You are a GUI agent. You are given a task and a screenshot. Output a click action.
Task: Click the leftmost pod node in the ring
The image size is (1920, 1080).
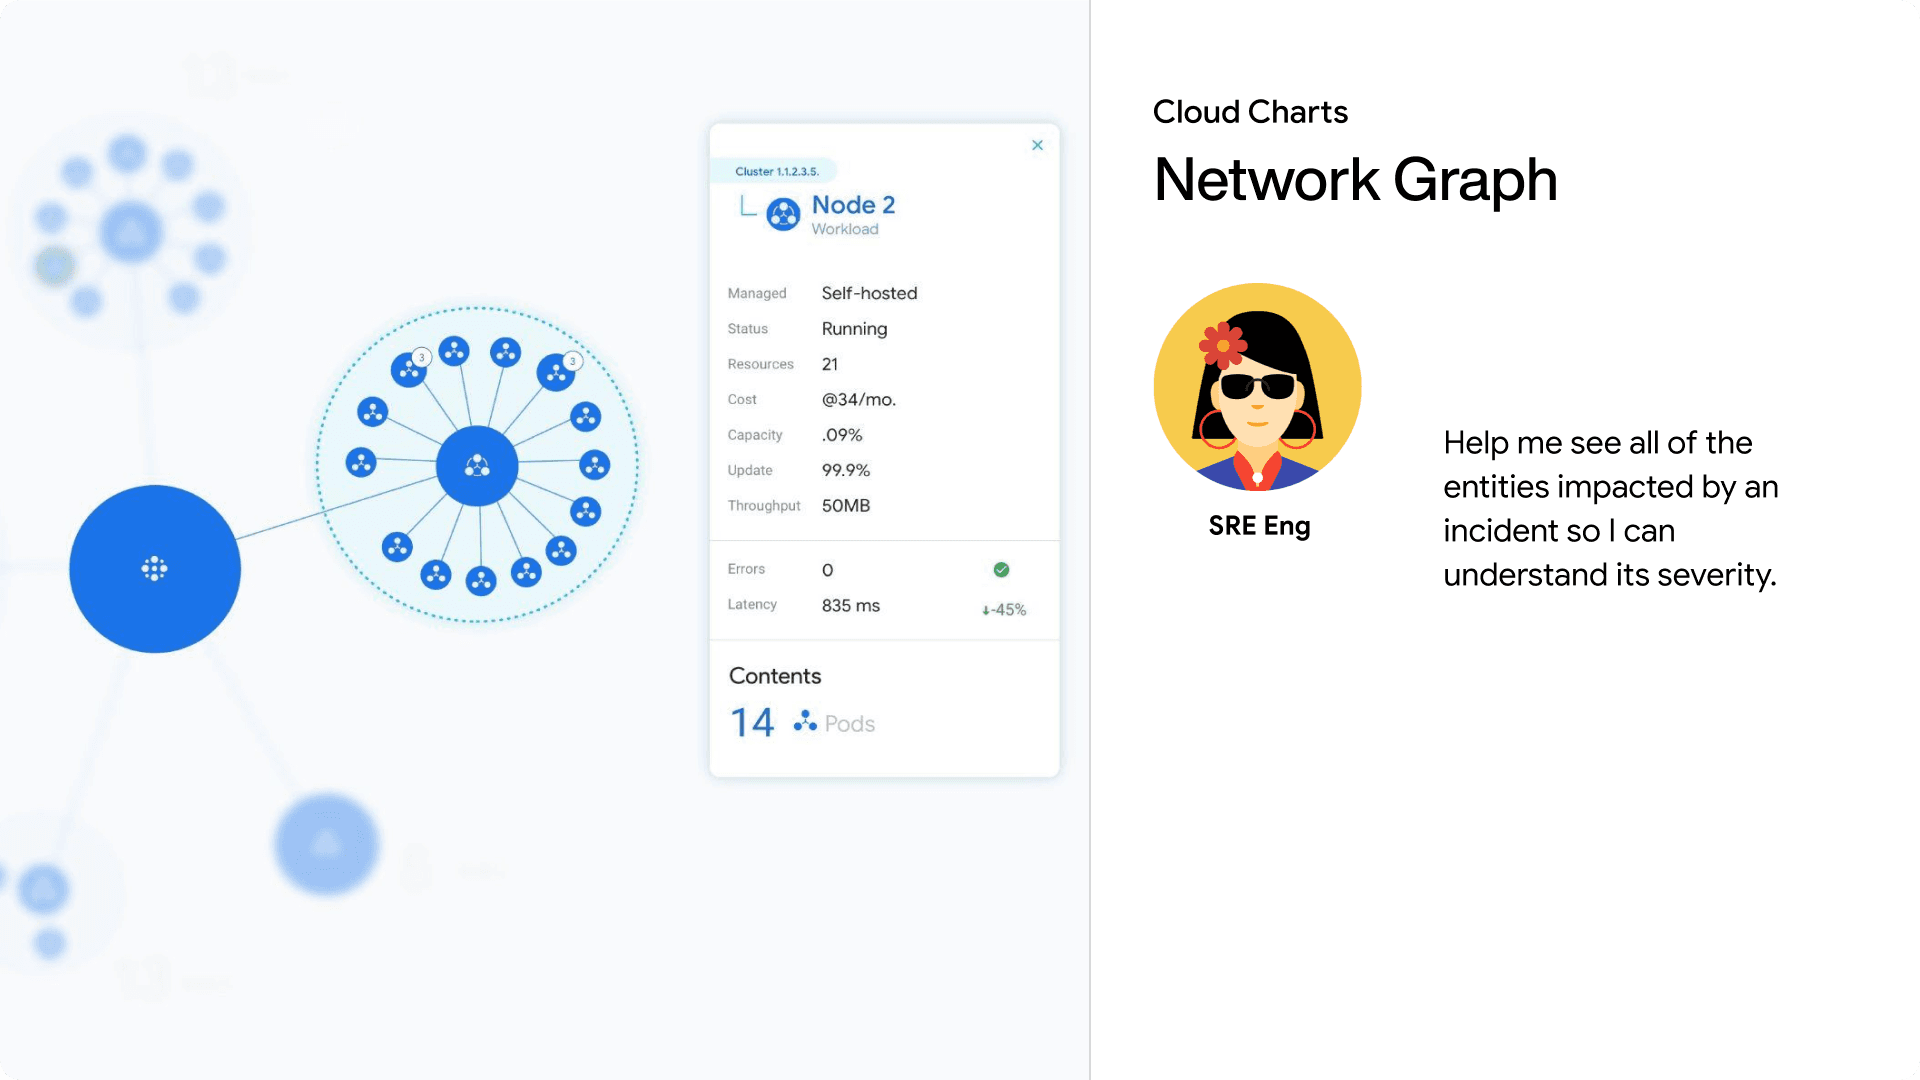[x=361, y=462]
